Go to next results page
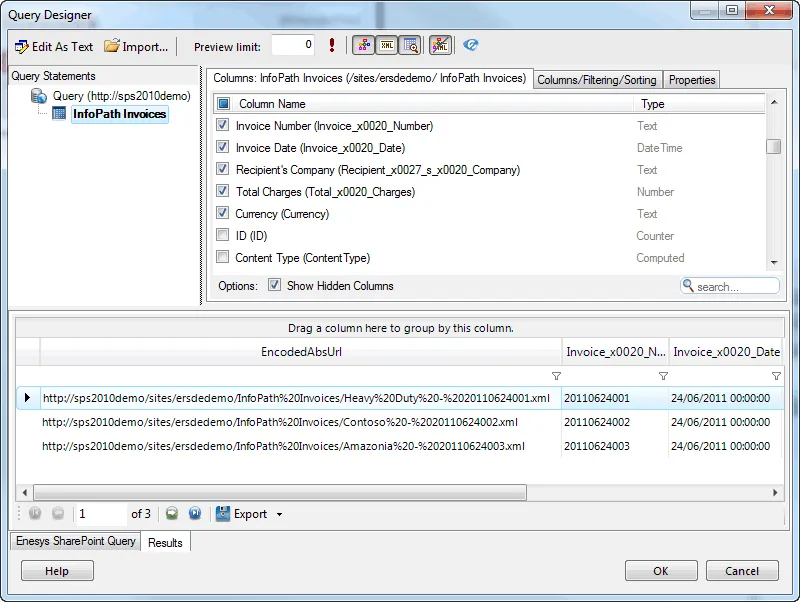The image size is (800, 602). (x=172, y=514)
